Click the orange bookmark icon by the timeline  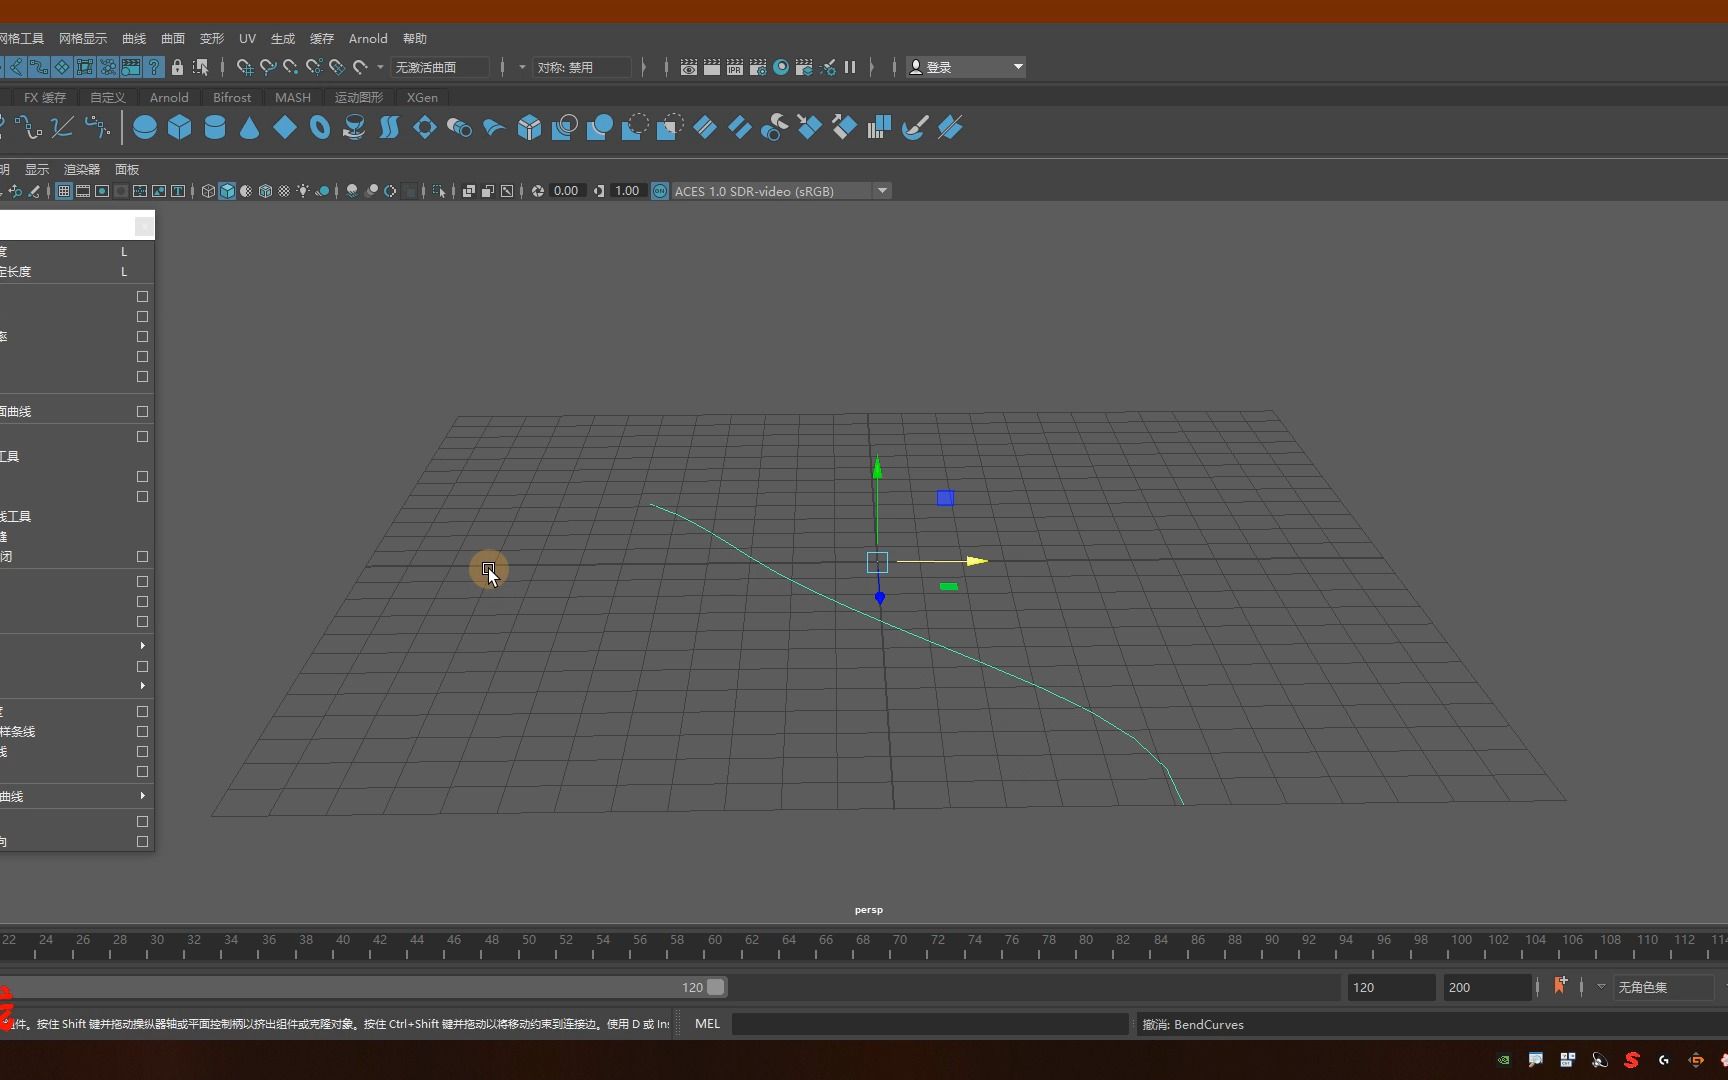1560,987
